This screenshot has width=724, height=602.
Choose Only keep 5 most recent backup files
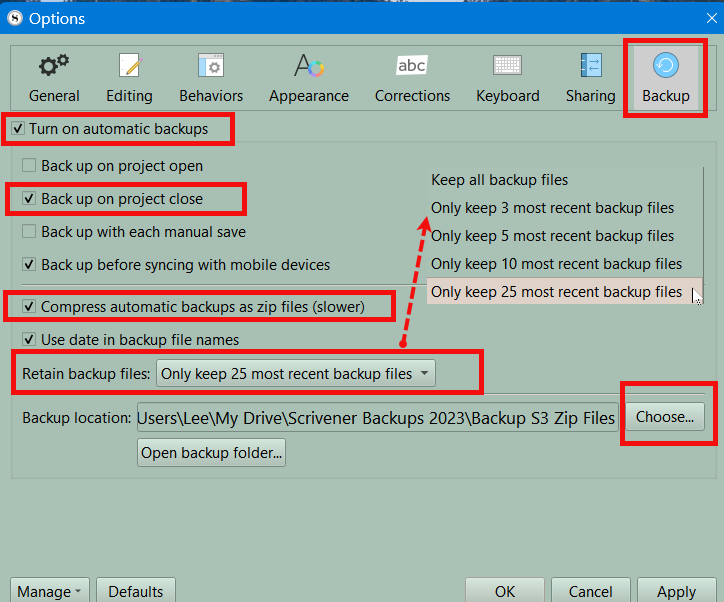click(x=552, y=236)
